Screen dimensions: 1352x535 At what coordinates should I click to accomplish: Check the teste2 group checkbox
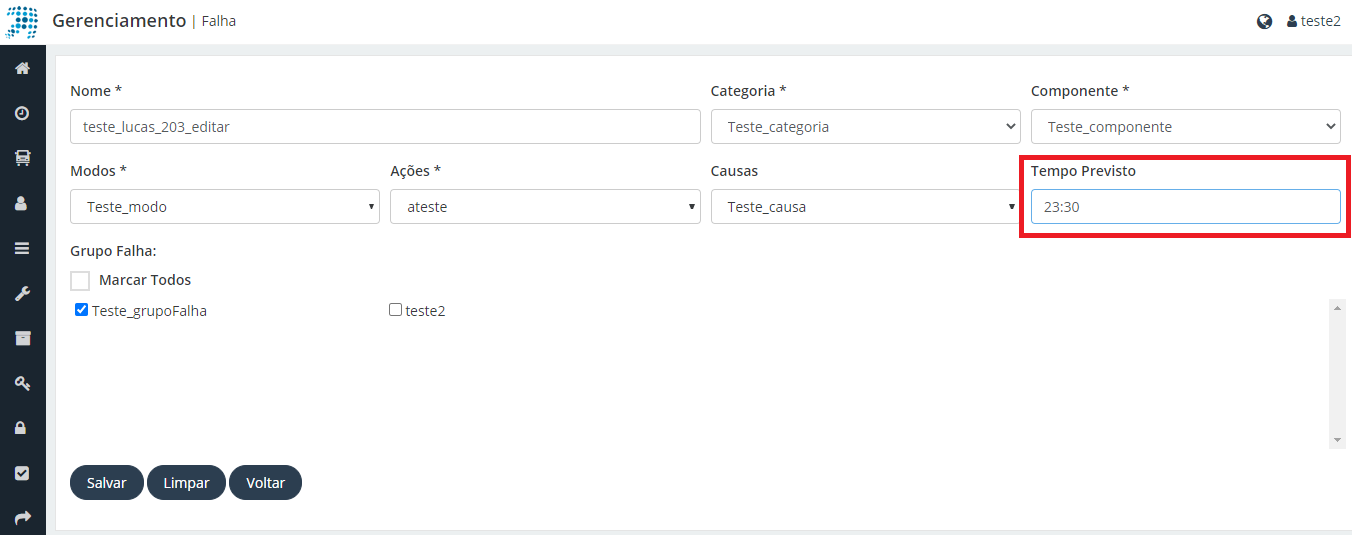pyautogui.click(x=395, y=310)
